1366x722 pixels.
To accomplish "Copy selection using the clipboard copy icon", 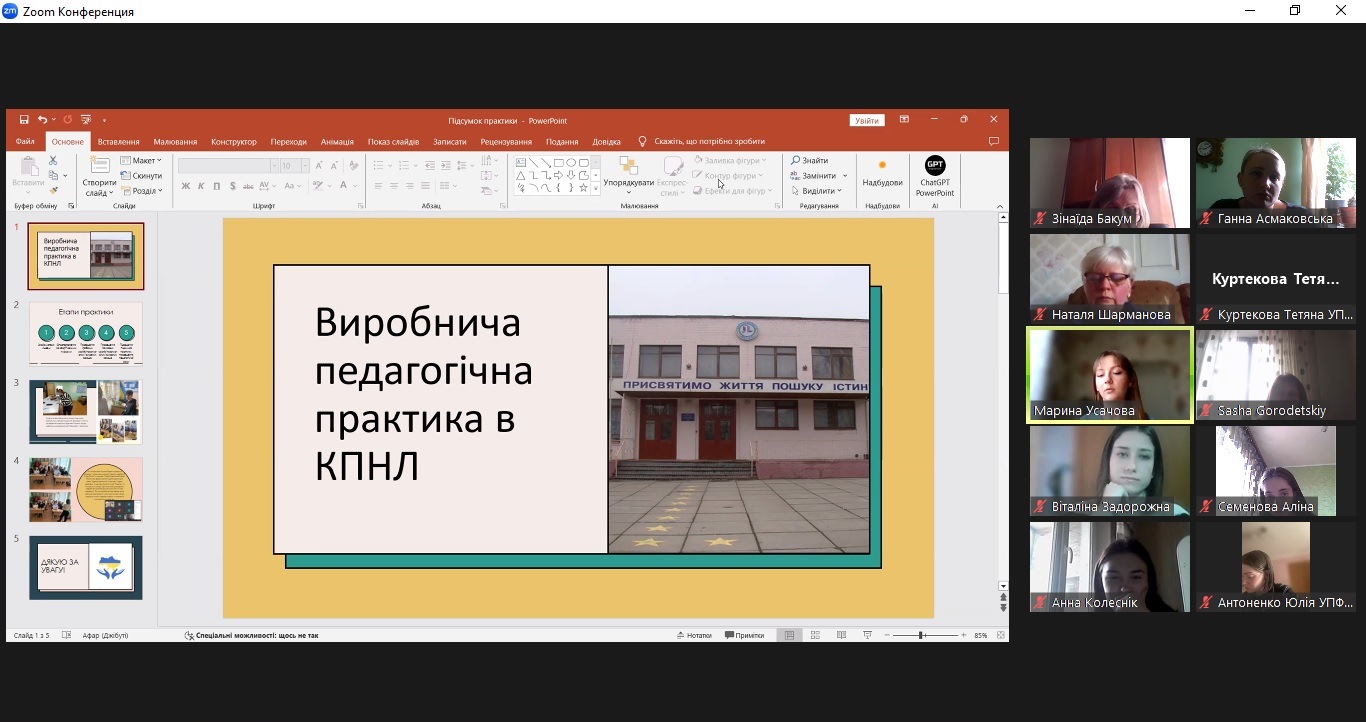I will click(x=53, y=176).
